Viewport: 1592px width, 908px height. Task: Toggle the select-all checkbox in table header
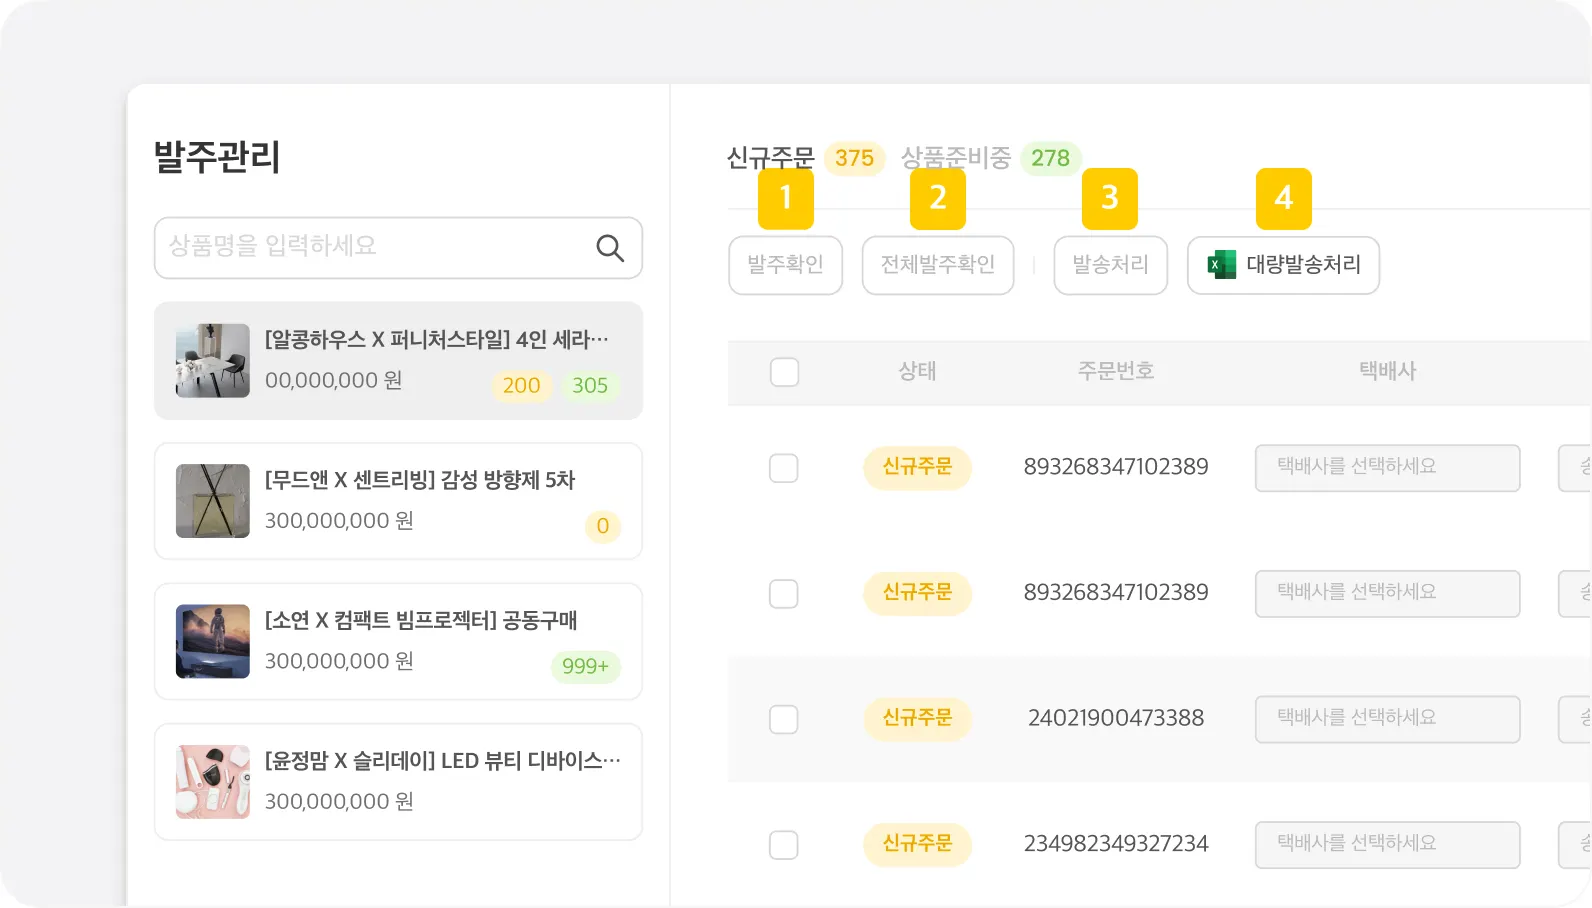tap(785, 372)
